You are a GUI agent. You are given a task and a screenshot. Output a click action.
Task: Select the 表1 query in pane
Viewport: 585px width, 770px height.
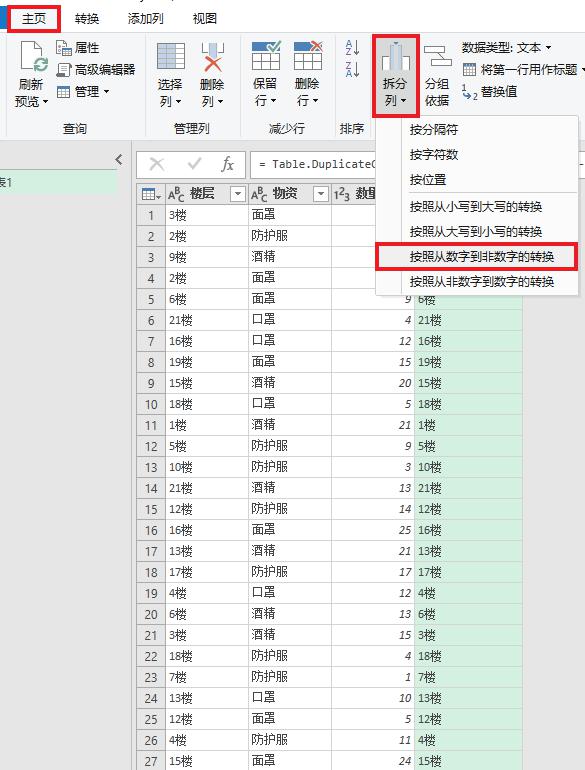58,183
